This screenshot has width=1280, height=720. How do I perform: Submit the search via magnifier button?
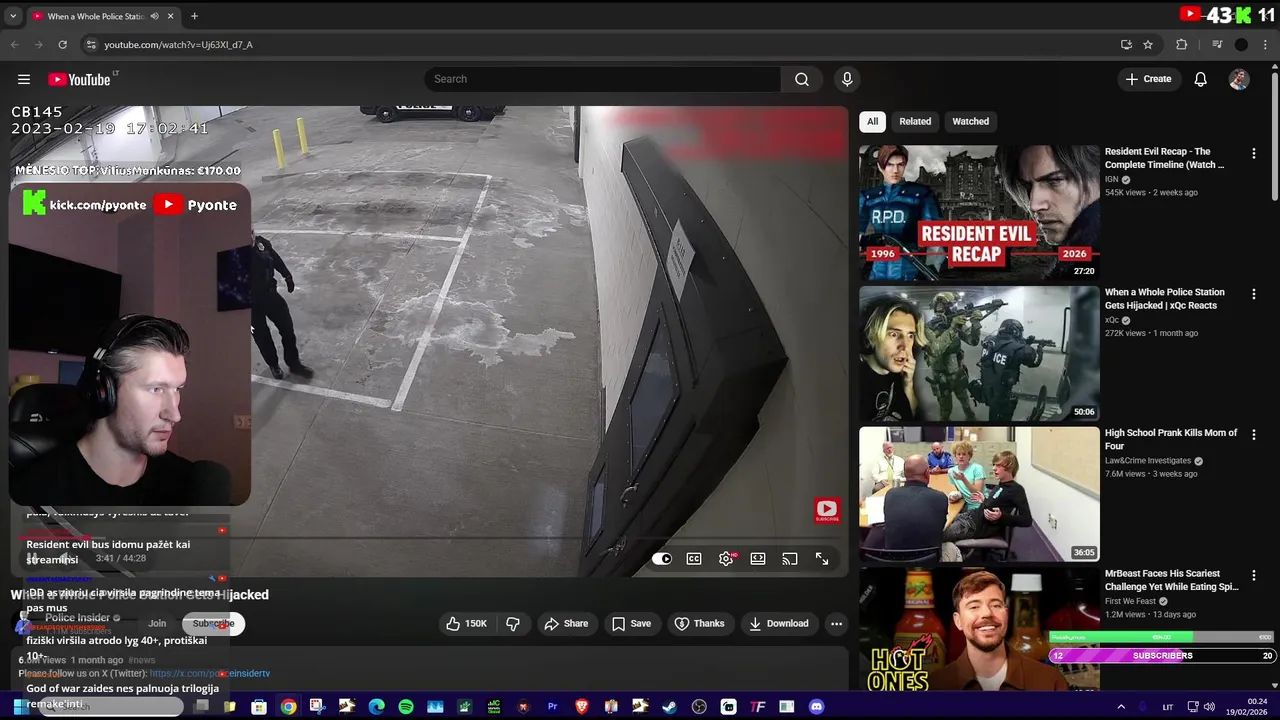(x=801, y=79)
